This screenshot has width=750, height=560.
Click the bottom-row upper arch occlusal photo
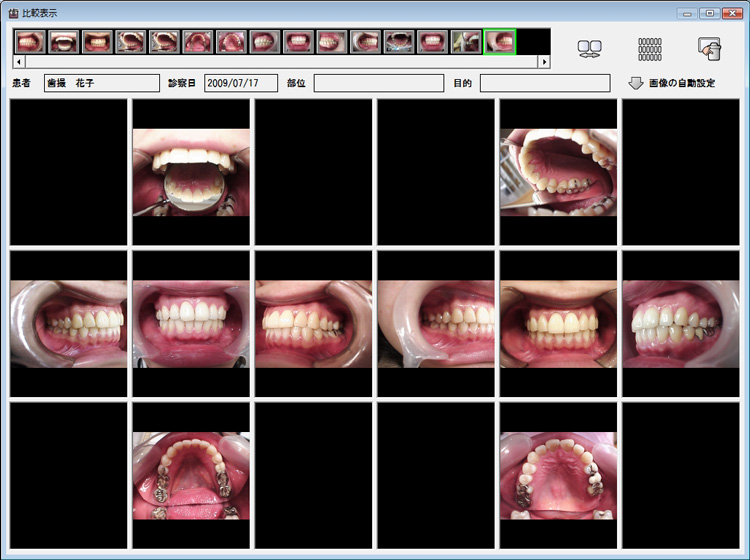pyautogui.click(x=559, y=475)
